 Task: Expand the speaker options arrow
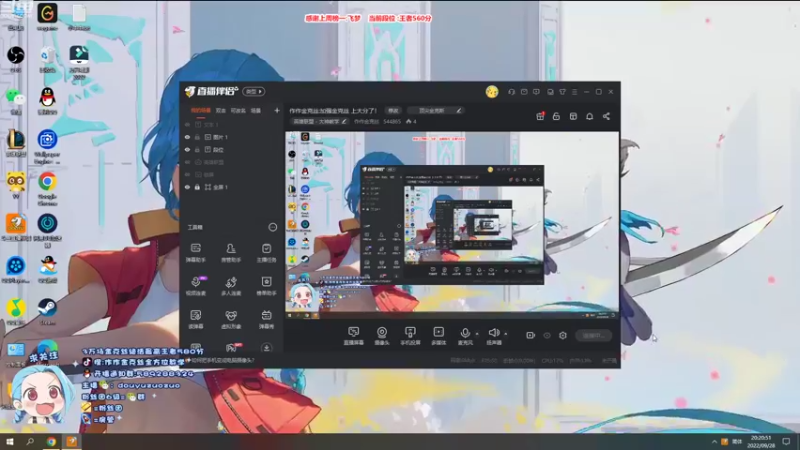pos(506,334)
